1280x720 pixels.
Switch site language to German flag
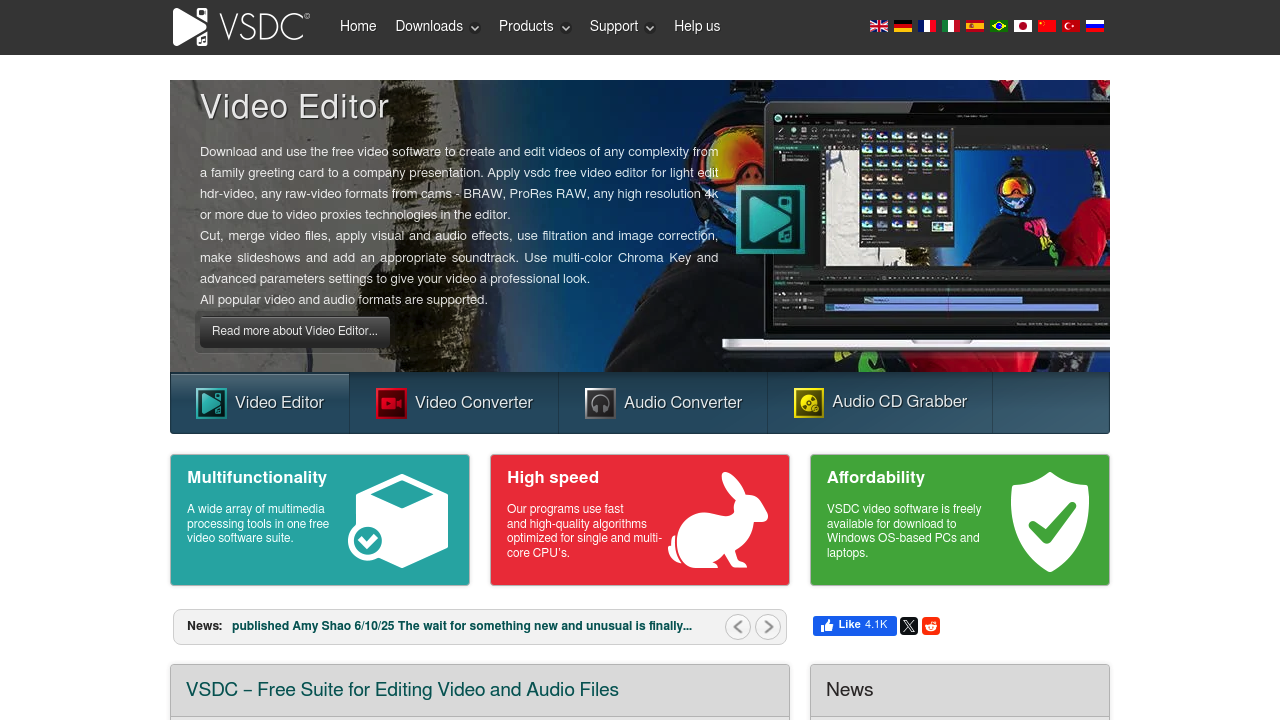[x=903, y=26]
